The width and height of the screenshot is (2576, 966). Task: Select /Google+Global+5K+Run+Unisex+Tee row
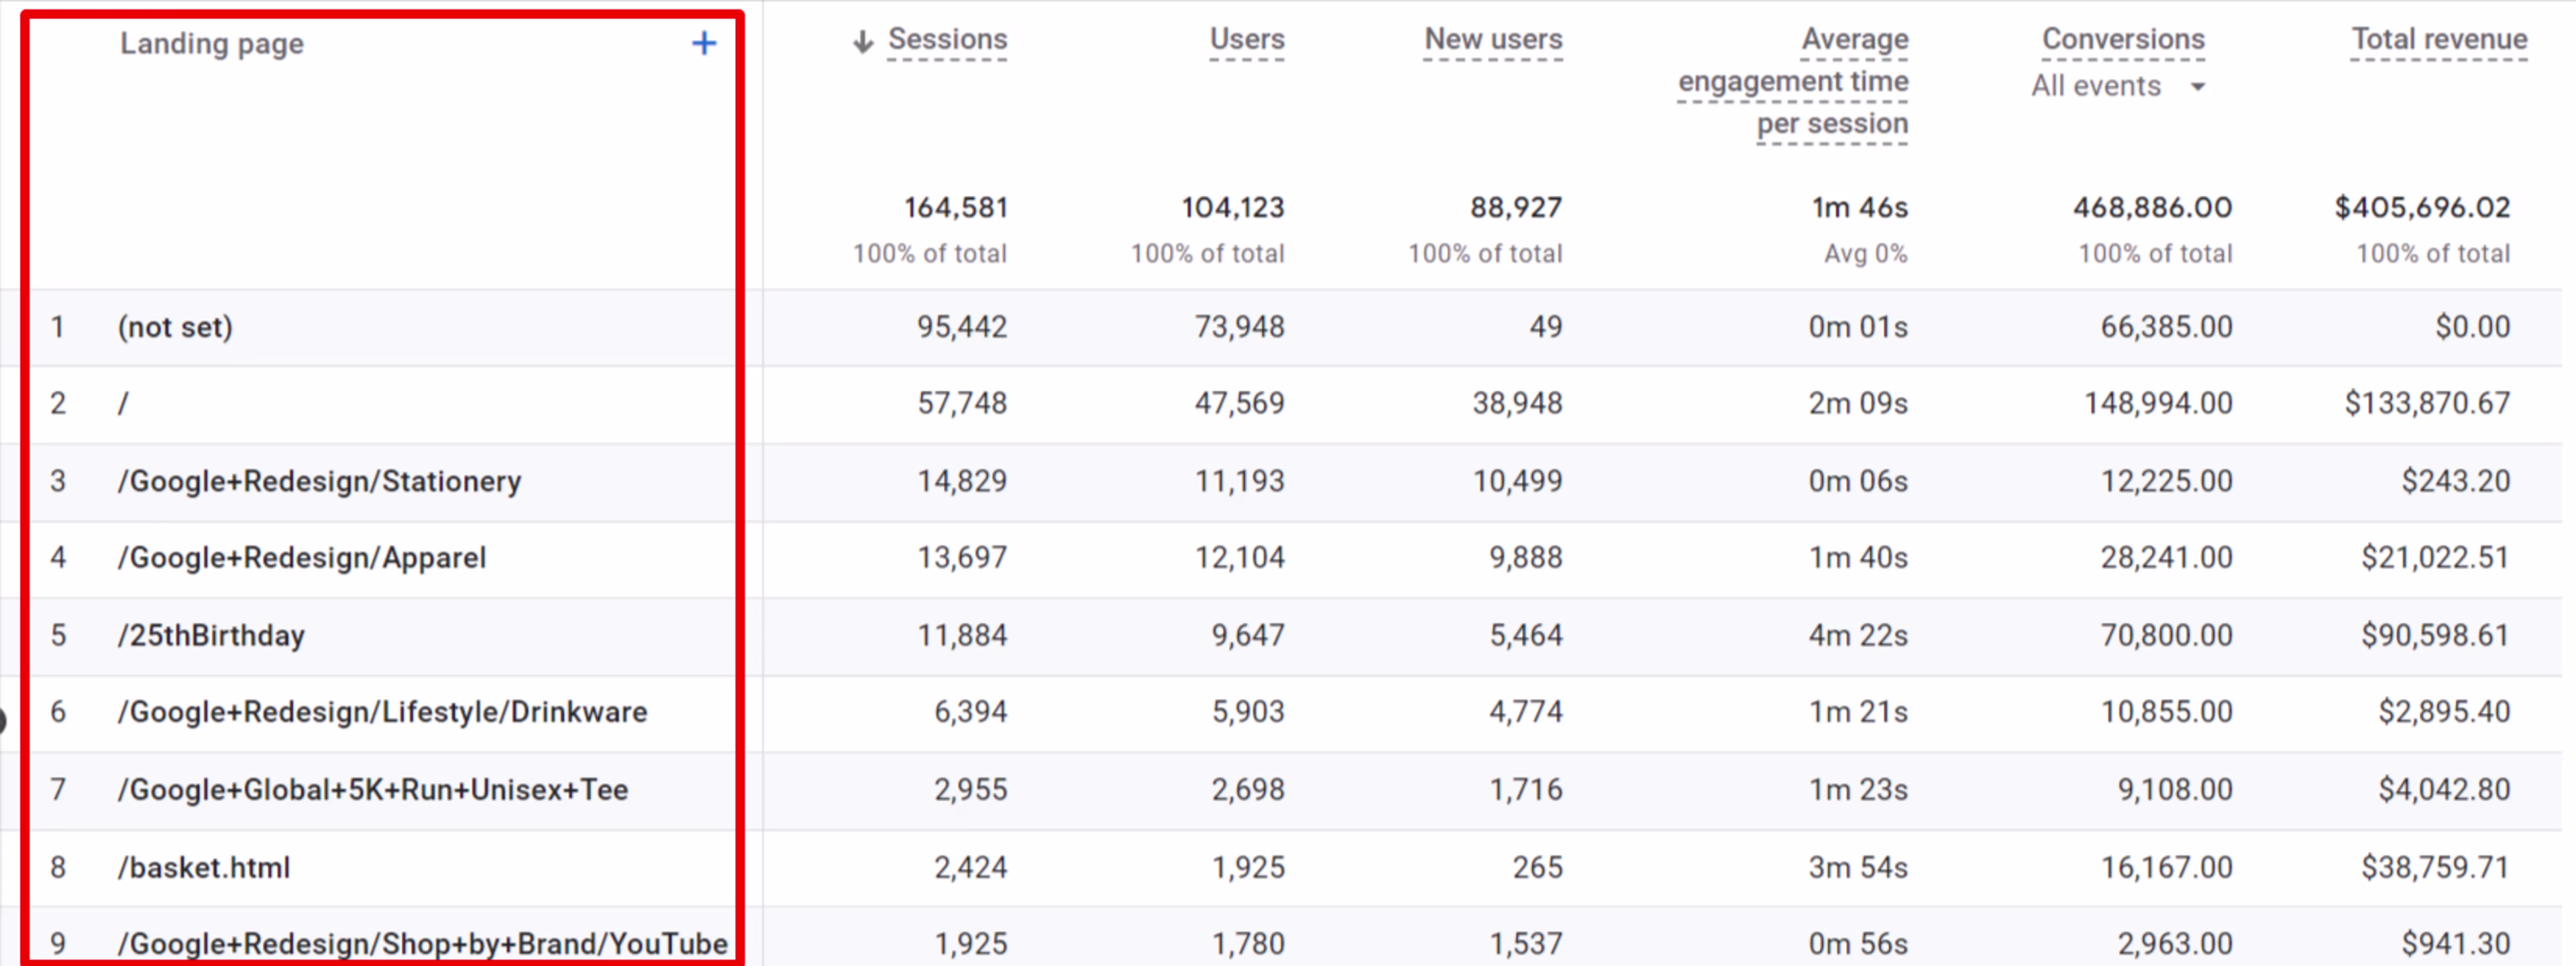click(372, 790)
